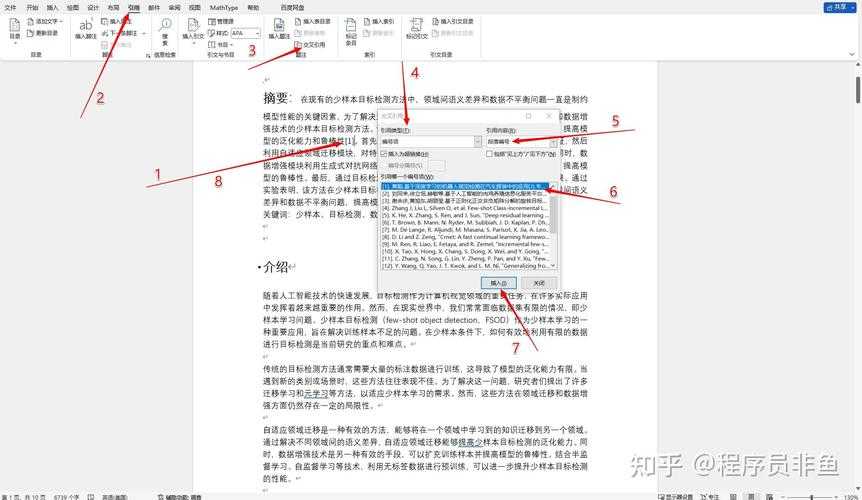Image resolution: width=862 pixels, height=500 pixels.
Task: Select reference [5] X. He, X. Zhang
Action: (465, 215)
